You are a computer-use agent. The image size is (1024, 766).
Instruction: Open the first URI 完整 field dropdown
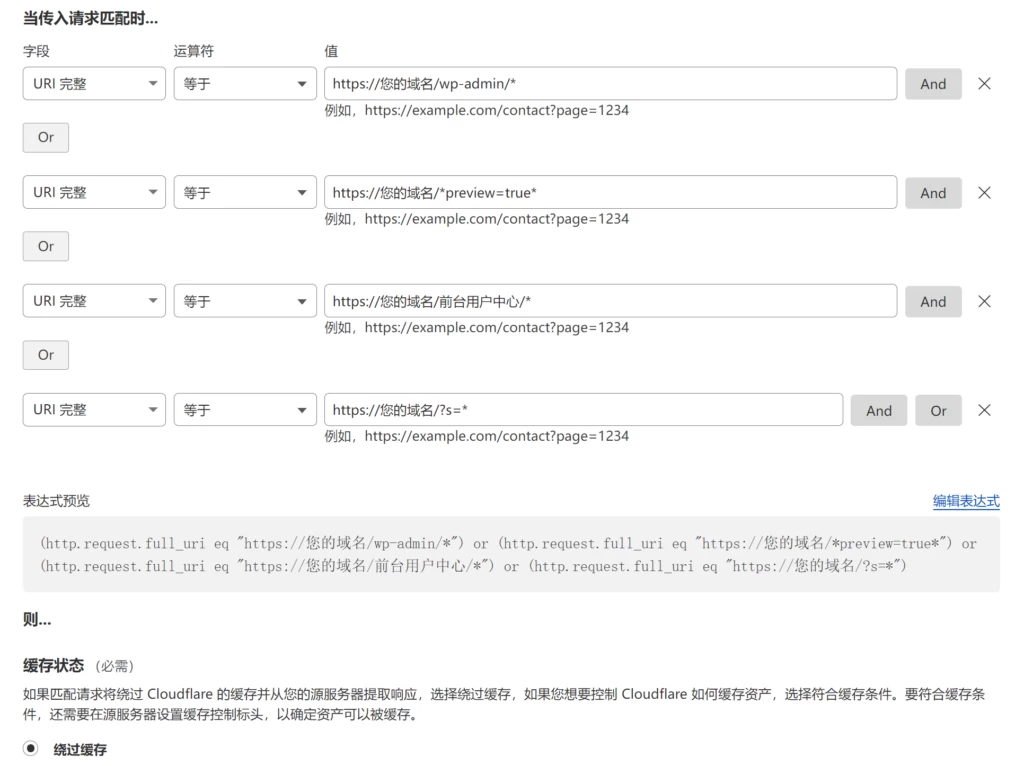click(93, 84)
